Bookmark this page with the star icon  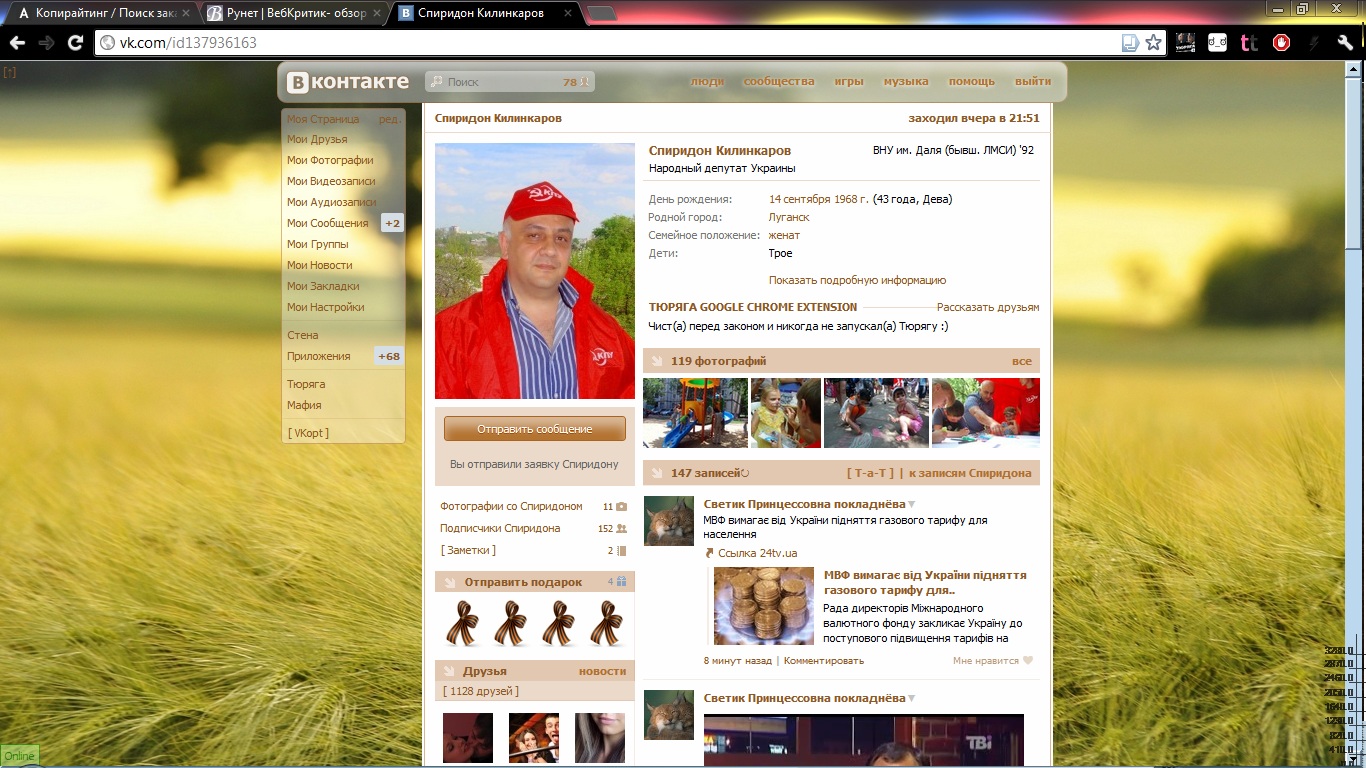point(1153,42)
